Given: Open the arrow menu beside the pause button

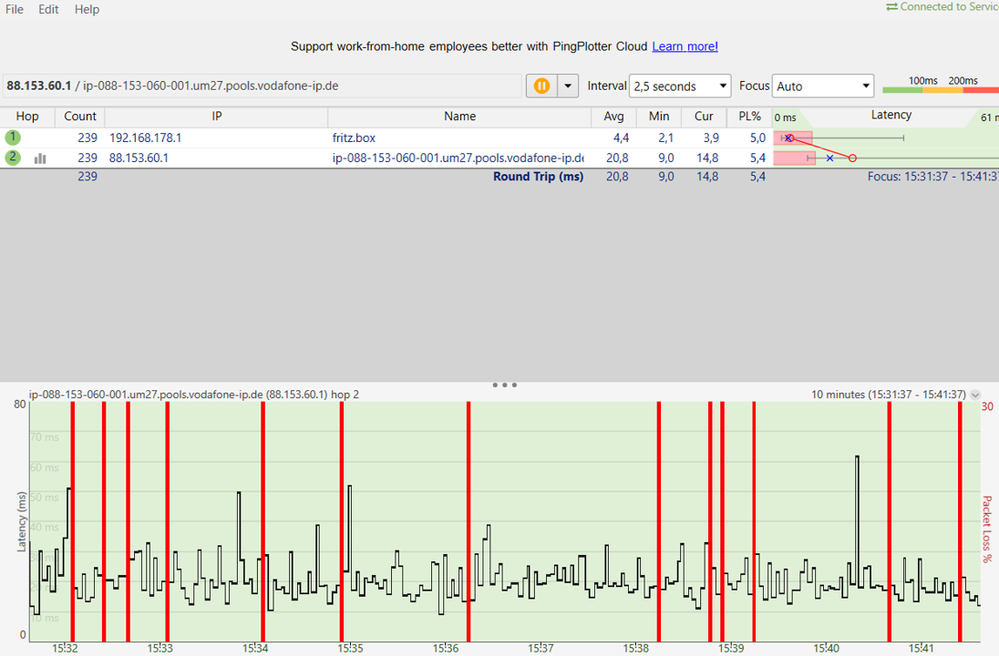Looking at the screenshot, I should [568, 86].
